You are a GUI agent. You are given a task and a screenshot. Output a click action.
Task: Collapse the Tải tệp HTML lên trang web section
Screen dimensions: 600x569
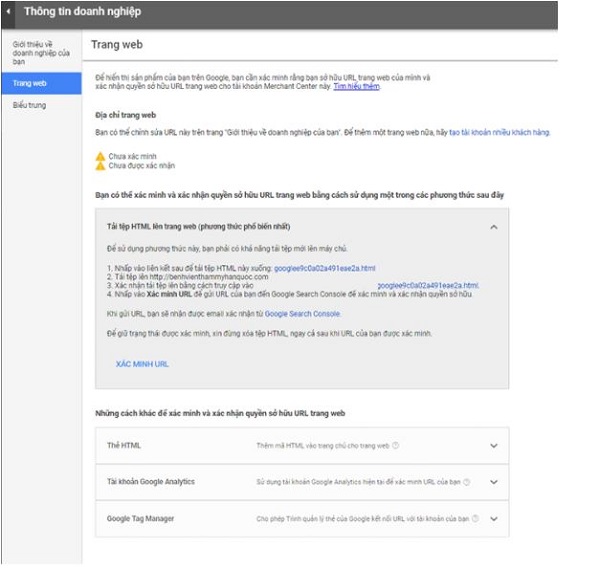coord(493,227)
